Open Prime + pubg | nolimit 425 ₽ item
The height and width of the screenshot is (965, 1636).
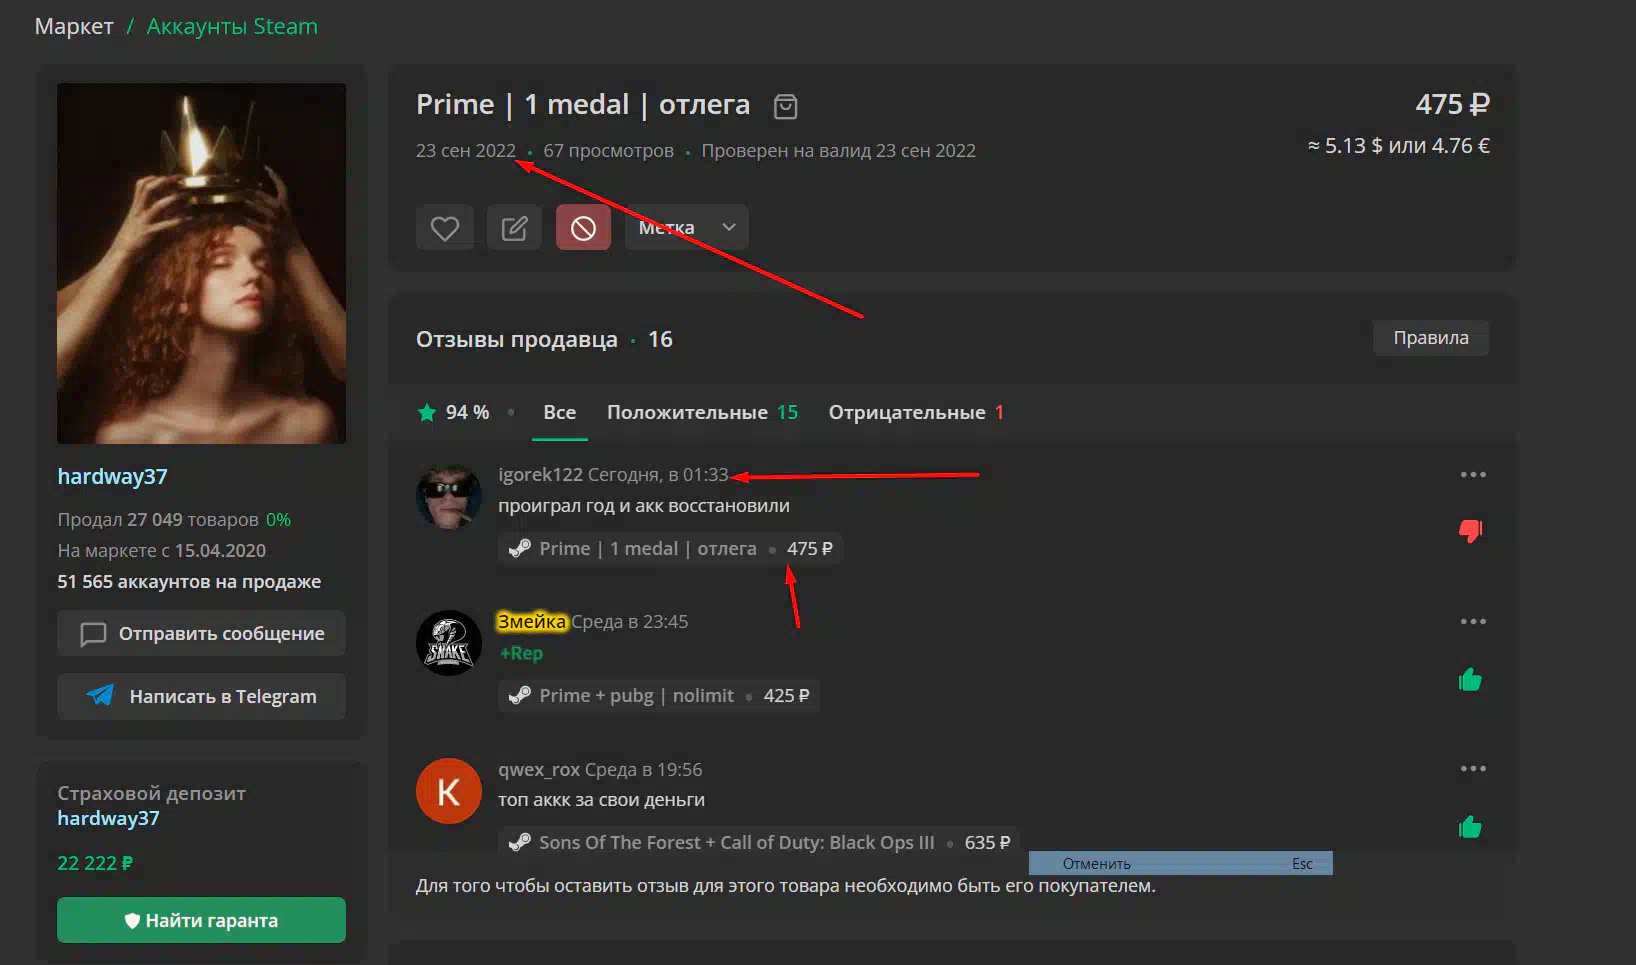(x=659, y=695)
